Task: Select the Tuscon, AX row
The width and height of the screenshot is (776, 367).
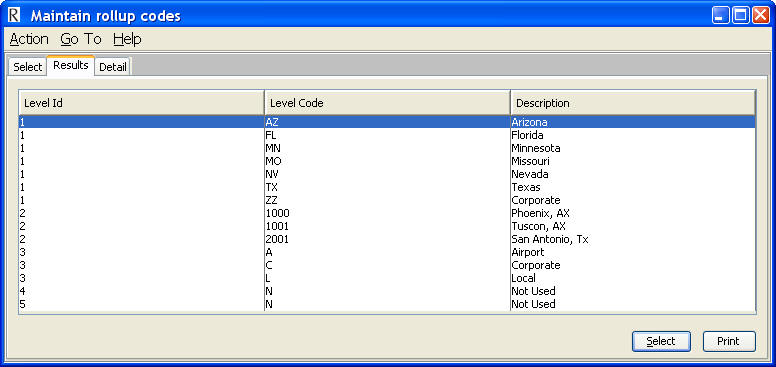Action: pyautogui.click(x=387, y=226)
